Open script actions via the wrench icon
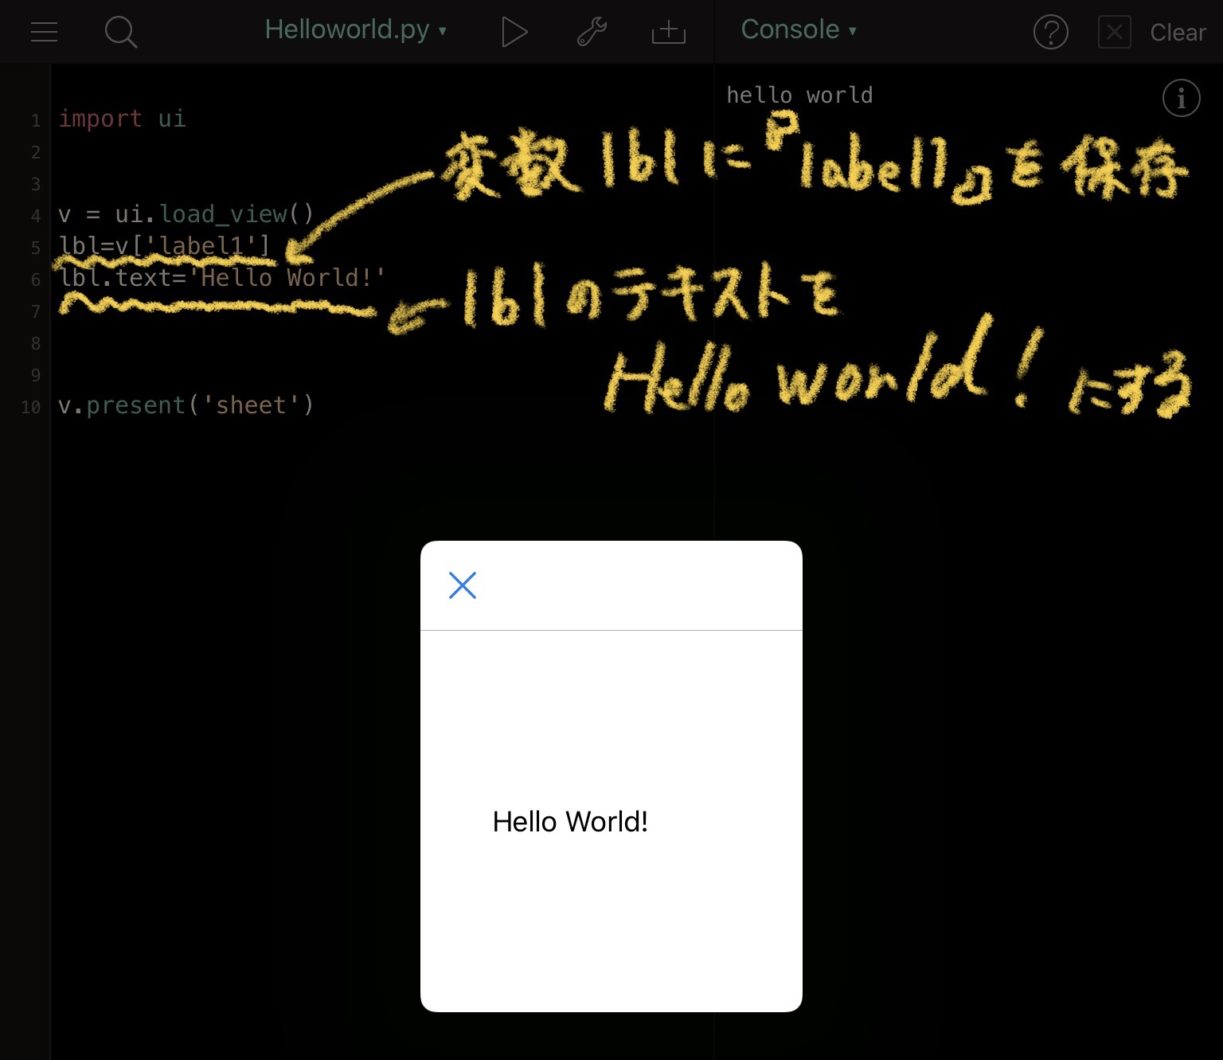Image resolution: width=1223 pixels, height=1060 pixels. (x=591, y=31)
